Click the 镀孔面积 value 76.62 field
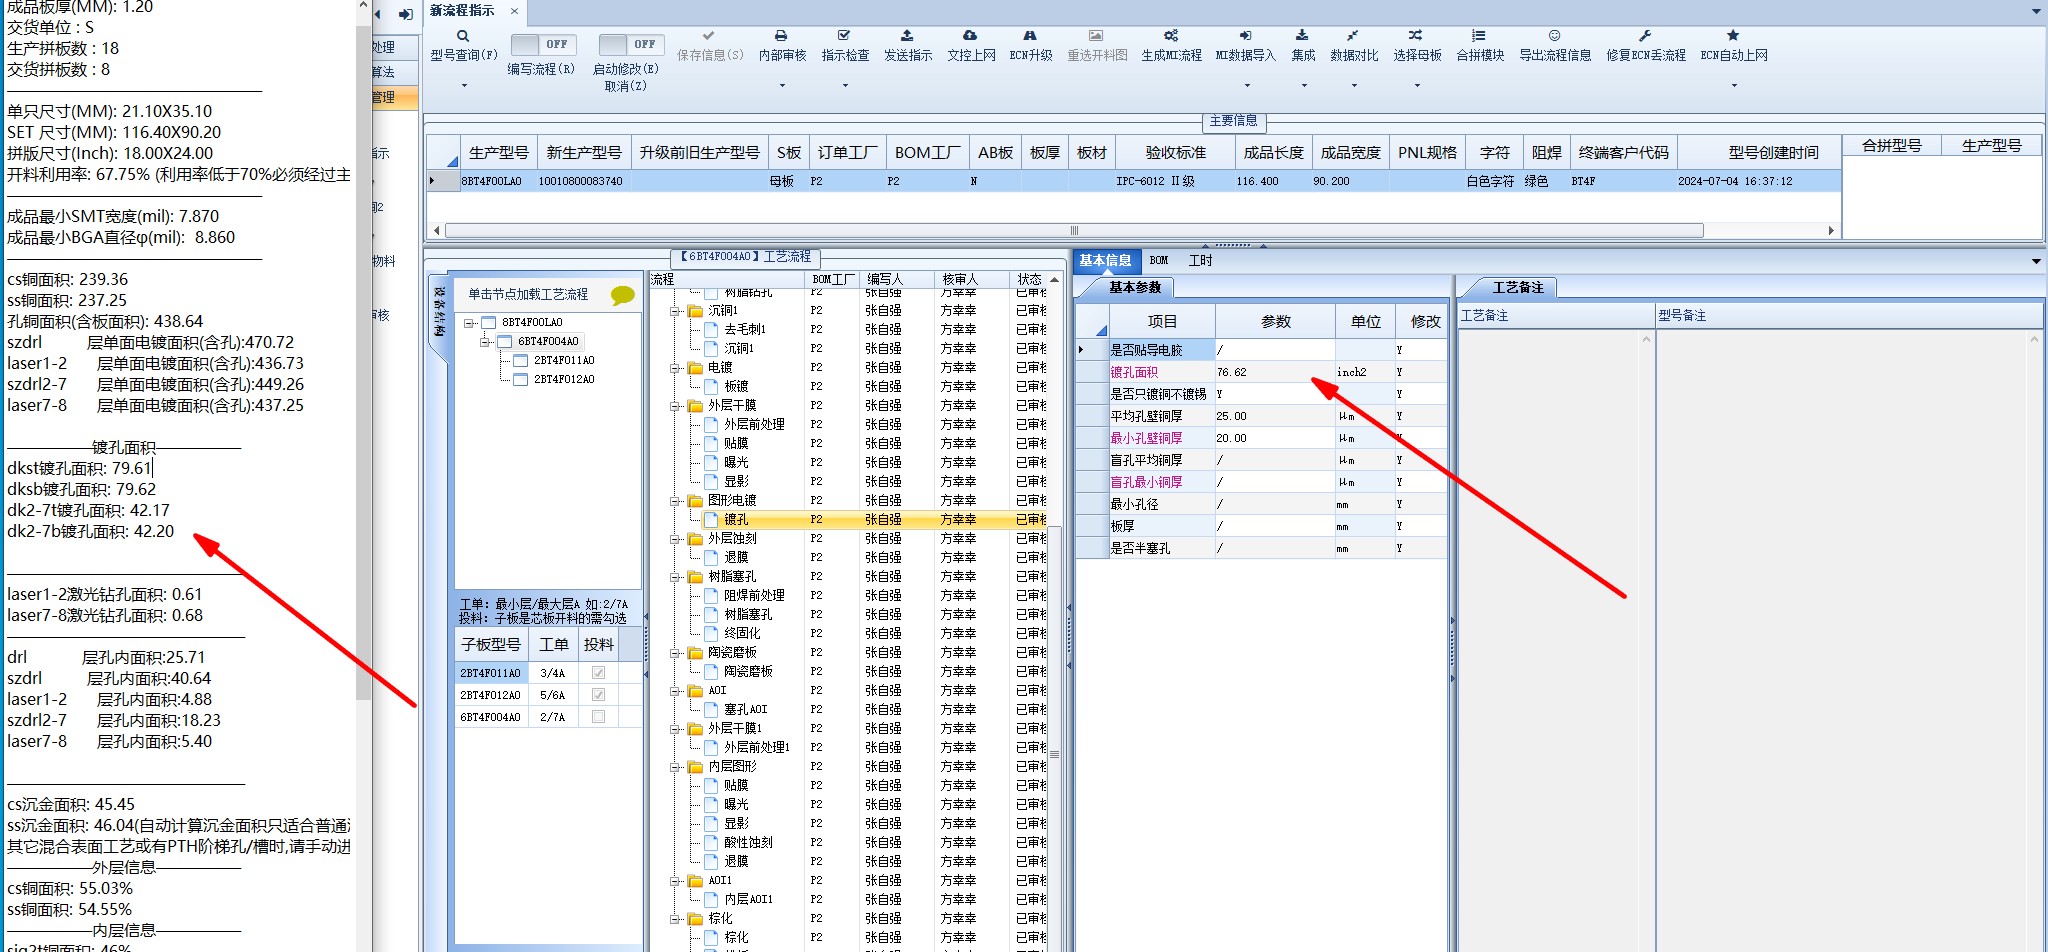The image size is (2048, 952). (1275, 372)
